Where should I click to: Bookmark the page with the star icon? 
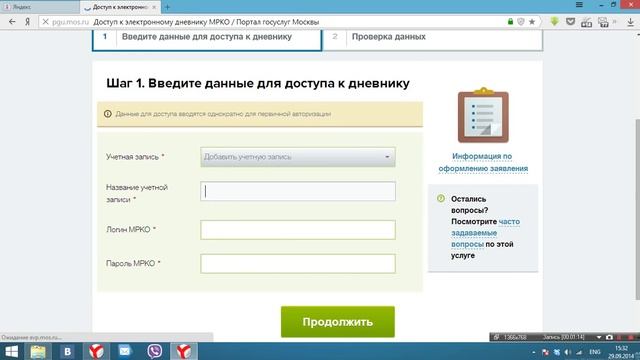pyautogui.click(x=532, y=22)
